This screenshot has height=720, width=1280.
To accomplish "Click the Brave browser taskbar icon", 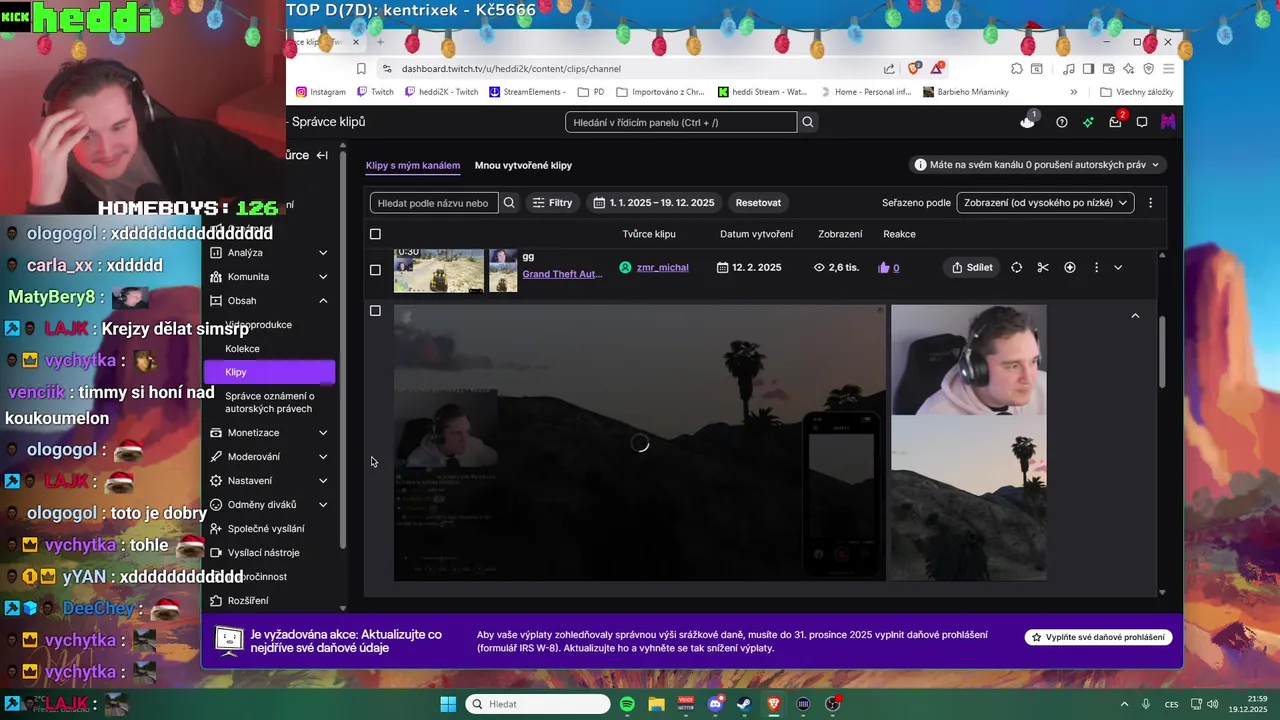I will point(774,704).
